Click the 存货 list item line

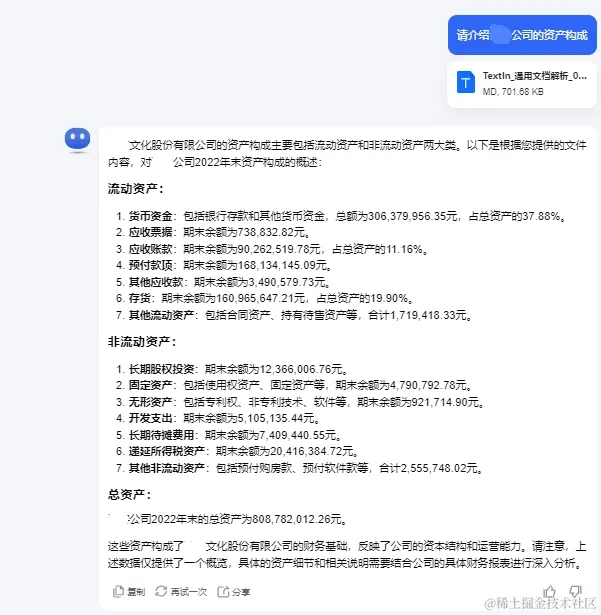coord(265,298)
